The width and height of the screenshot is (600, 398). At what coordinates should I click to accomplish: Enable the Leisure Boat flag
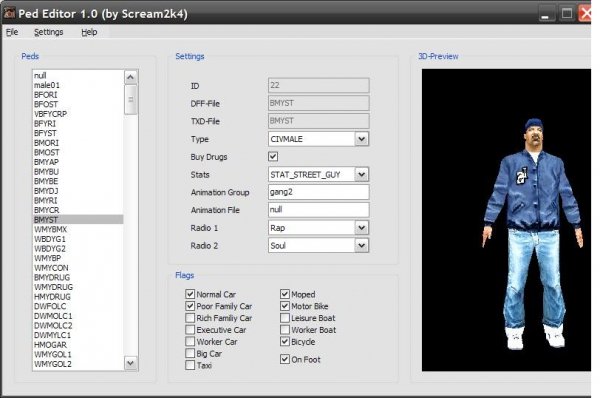285,318
